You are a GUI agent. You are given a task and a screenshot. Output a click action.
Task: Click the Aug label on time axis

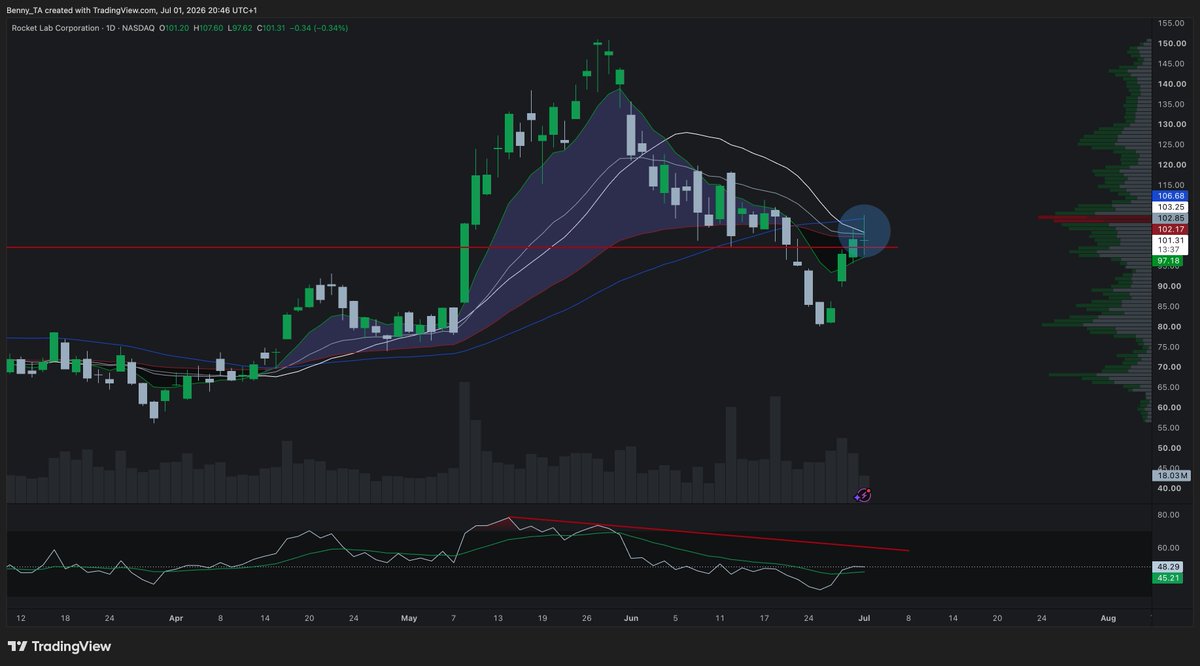(1107, 619)
